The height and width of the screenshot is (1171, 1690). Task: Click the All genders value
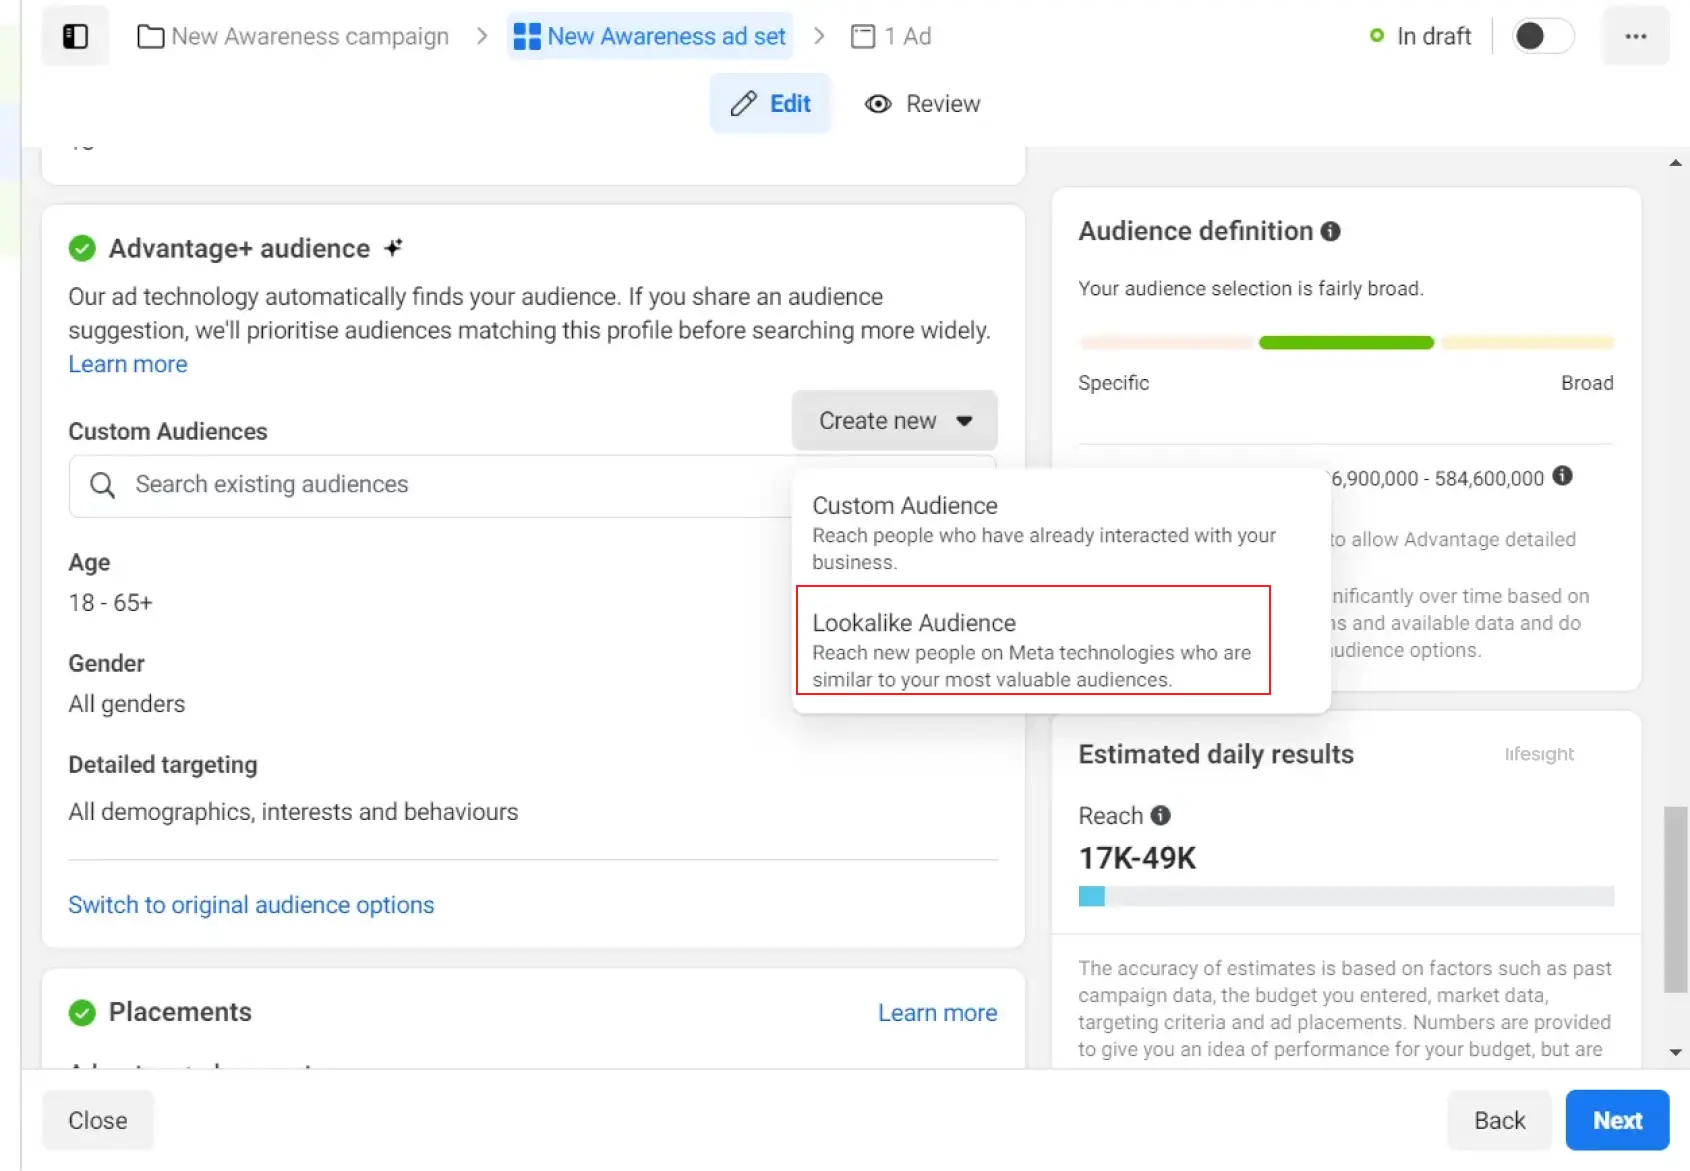click(x=127, y=704)
